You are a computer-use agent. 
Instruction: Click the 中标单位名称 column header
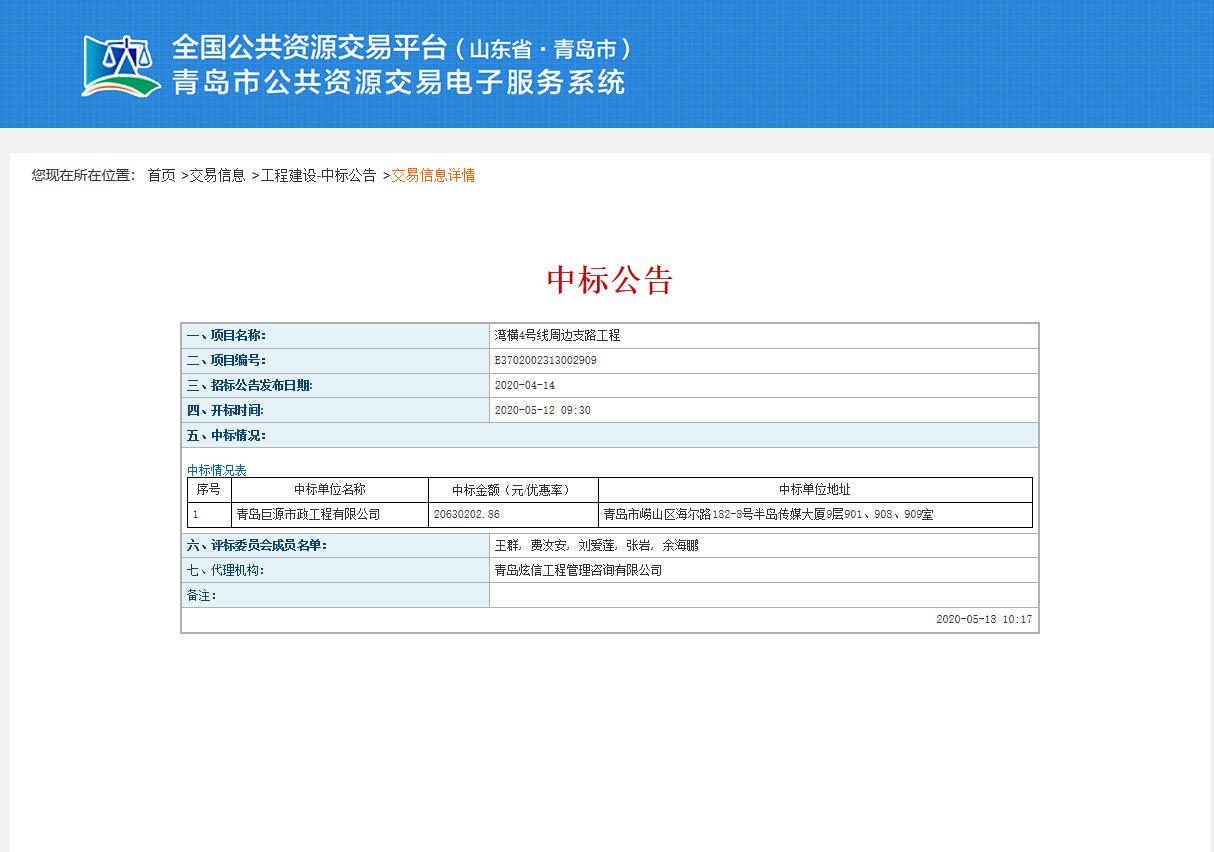pos(329,490)
